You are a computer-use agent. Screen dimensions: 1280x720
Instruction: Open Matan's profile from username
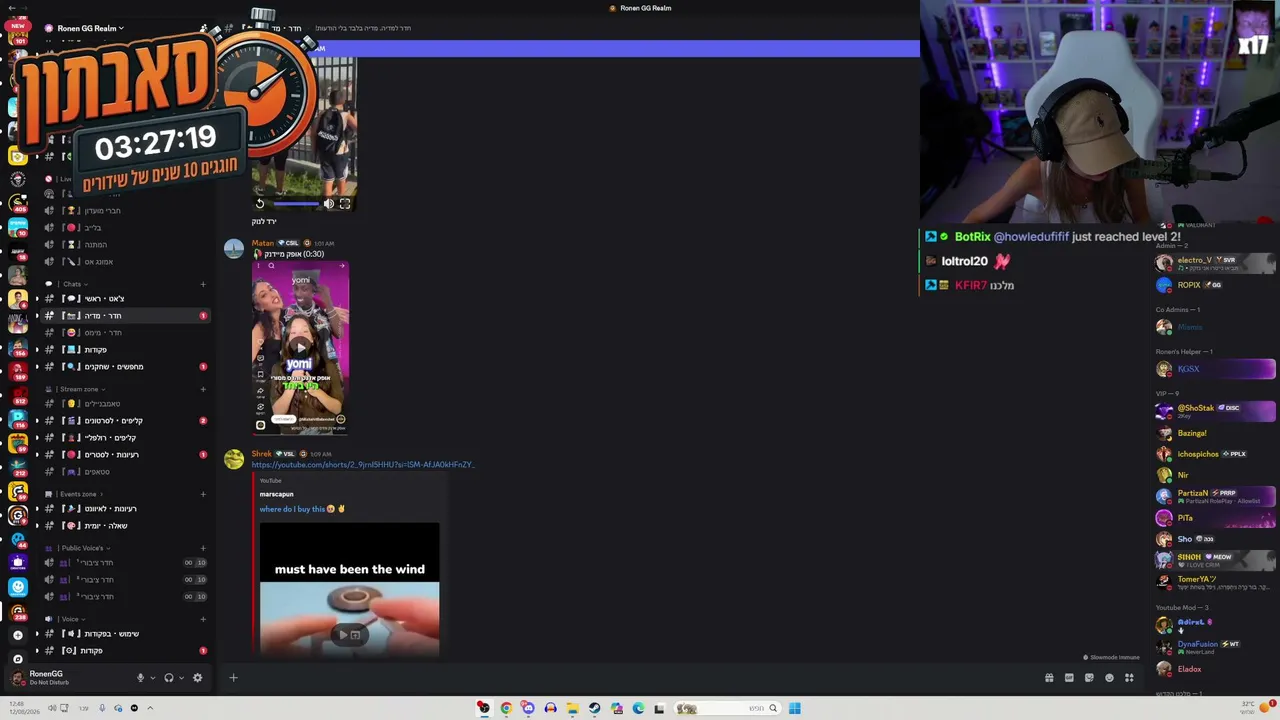(x=263, y=243)
